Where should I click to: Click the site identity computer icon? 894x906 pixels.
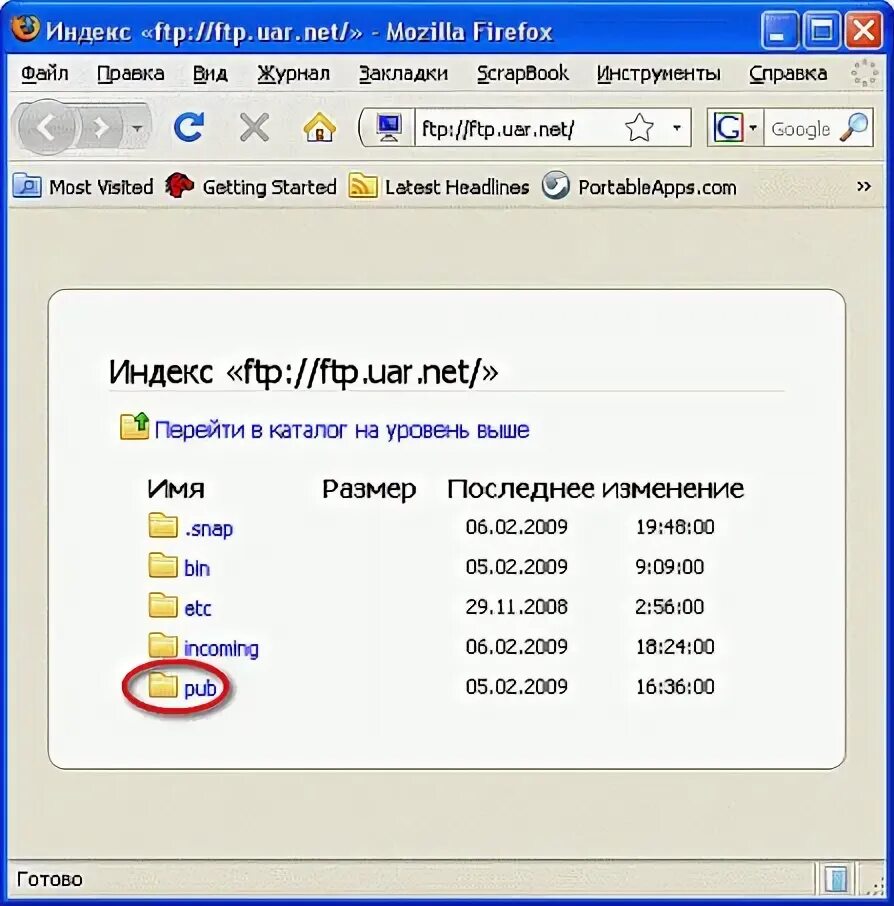point(389,128)
